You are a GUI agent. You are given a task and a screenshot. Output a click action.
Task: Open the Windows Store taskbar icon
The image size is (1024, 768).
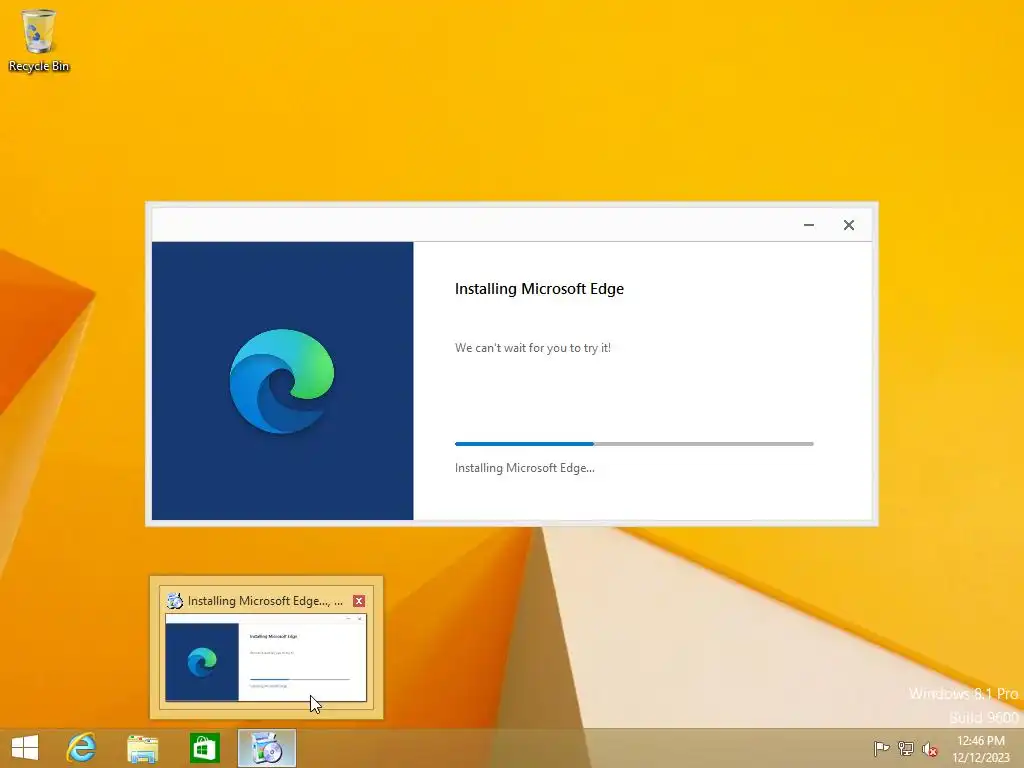(204, 748)
